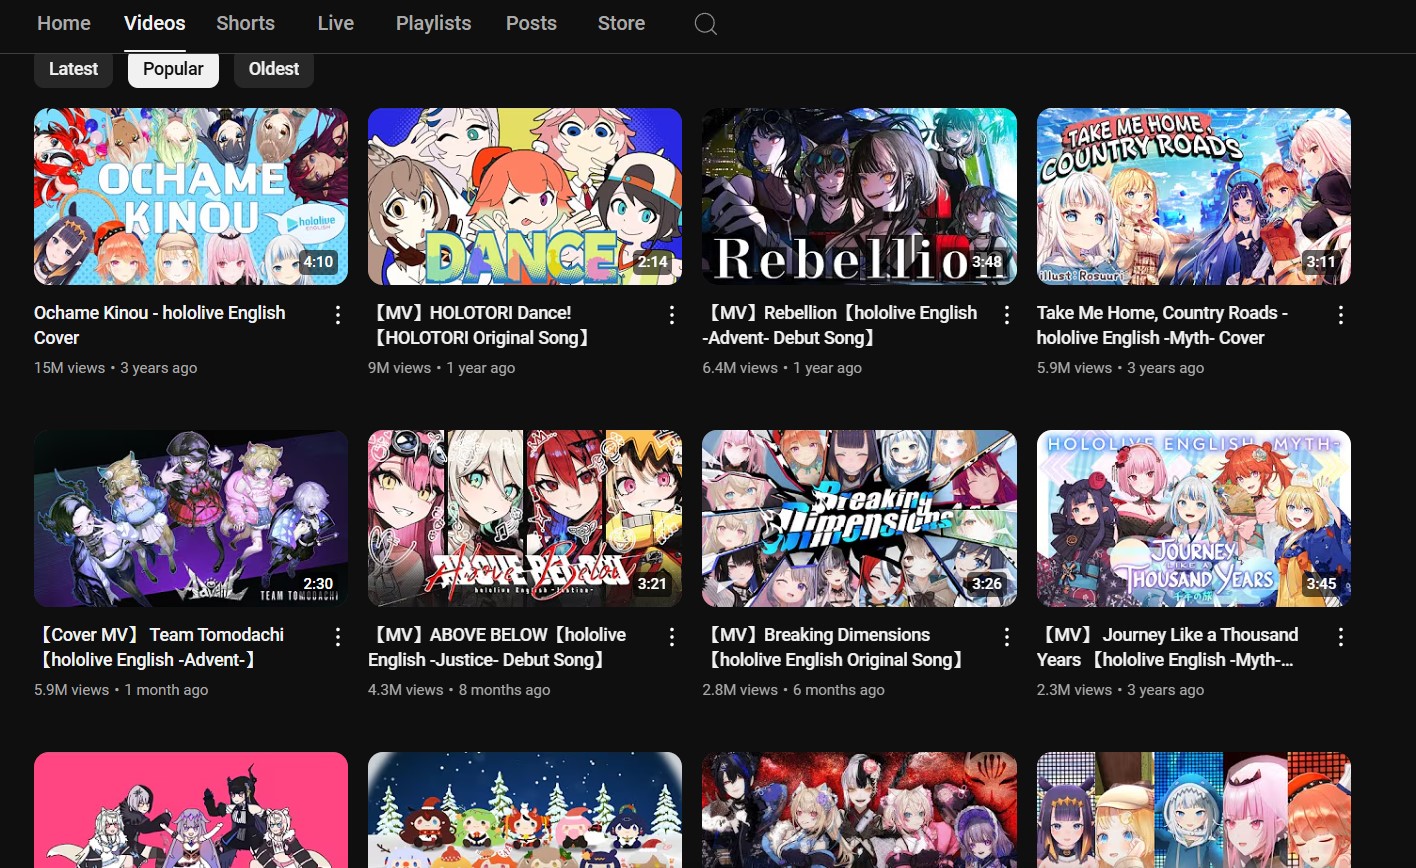Click the 15M views text
This screenshot has height=868, width=1416.
point(69,368)
